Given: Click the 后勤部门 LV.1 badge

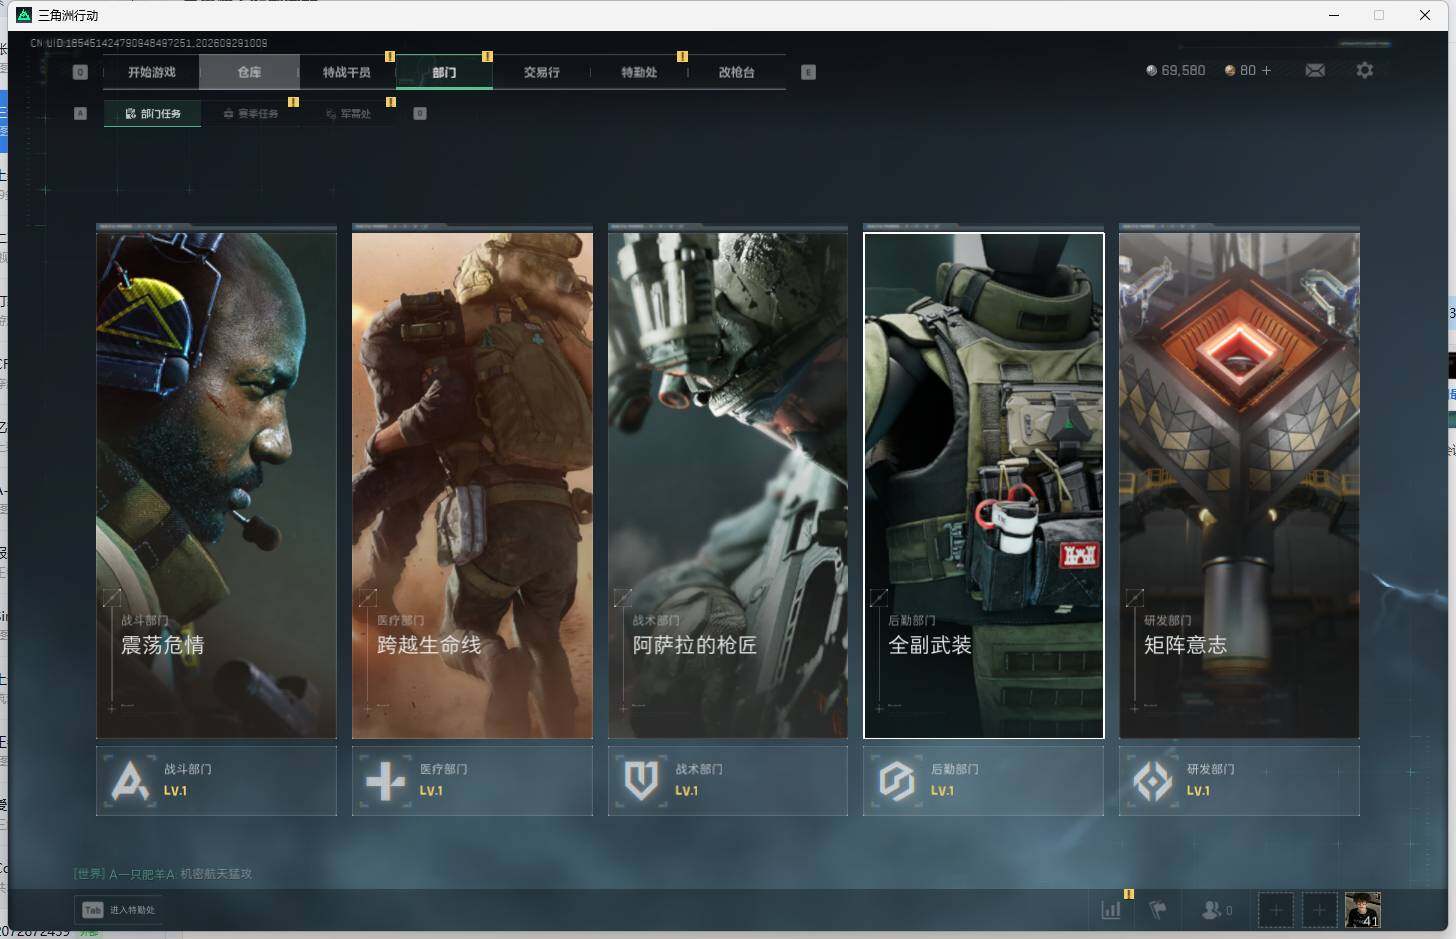Looking at the screenshot, I should (984, 781).
